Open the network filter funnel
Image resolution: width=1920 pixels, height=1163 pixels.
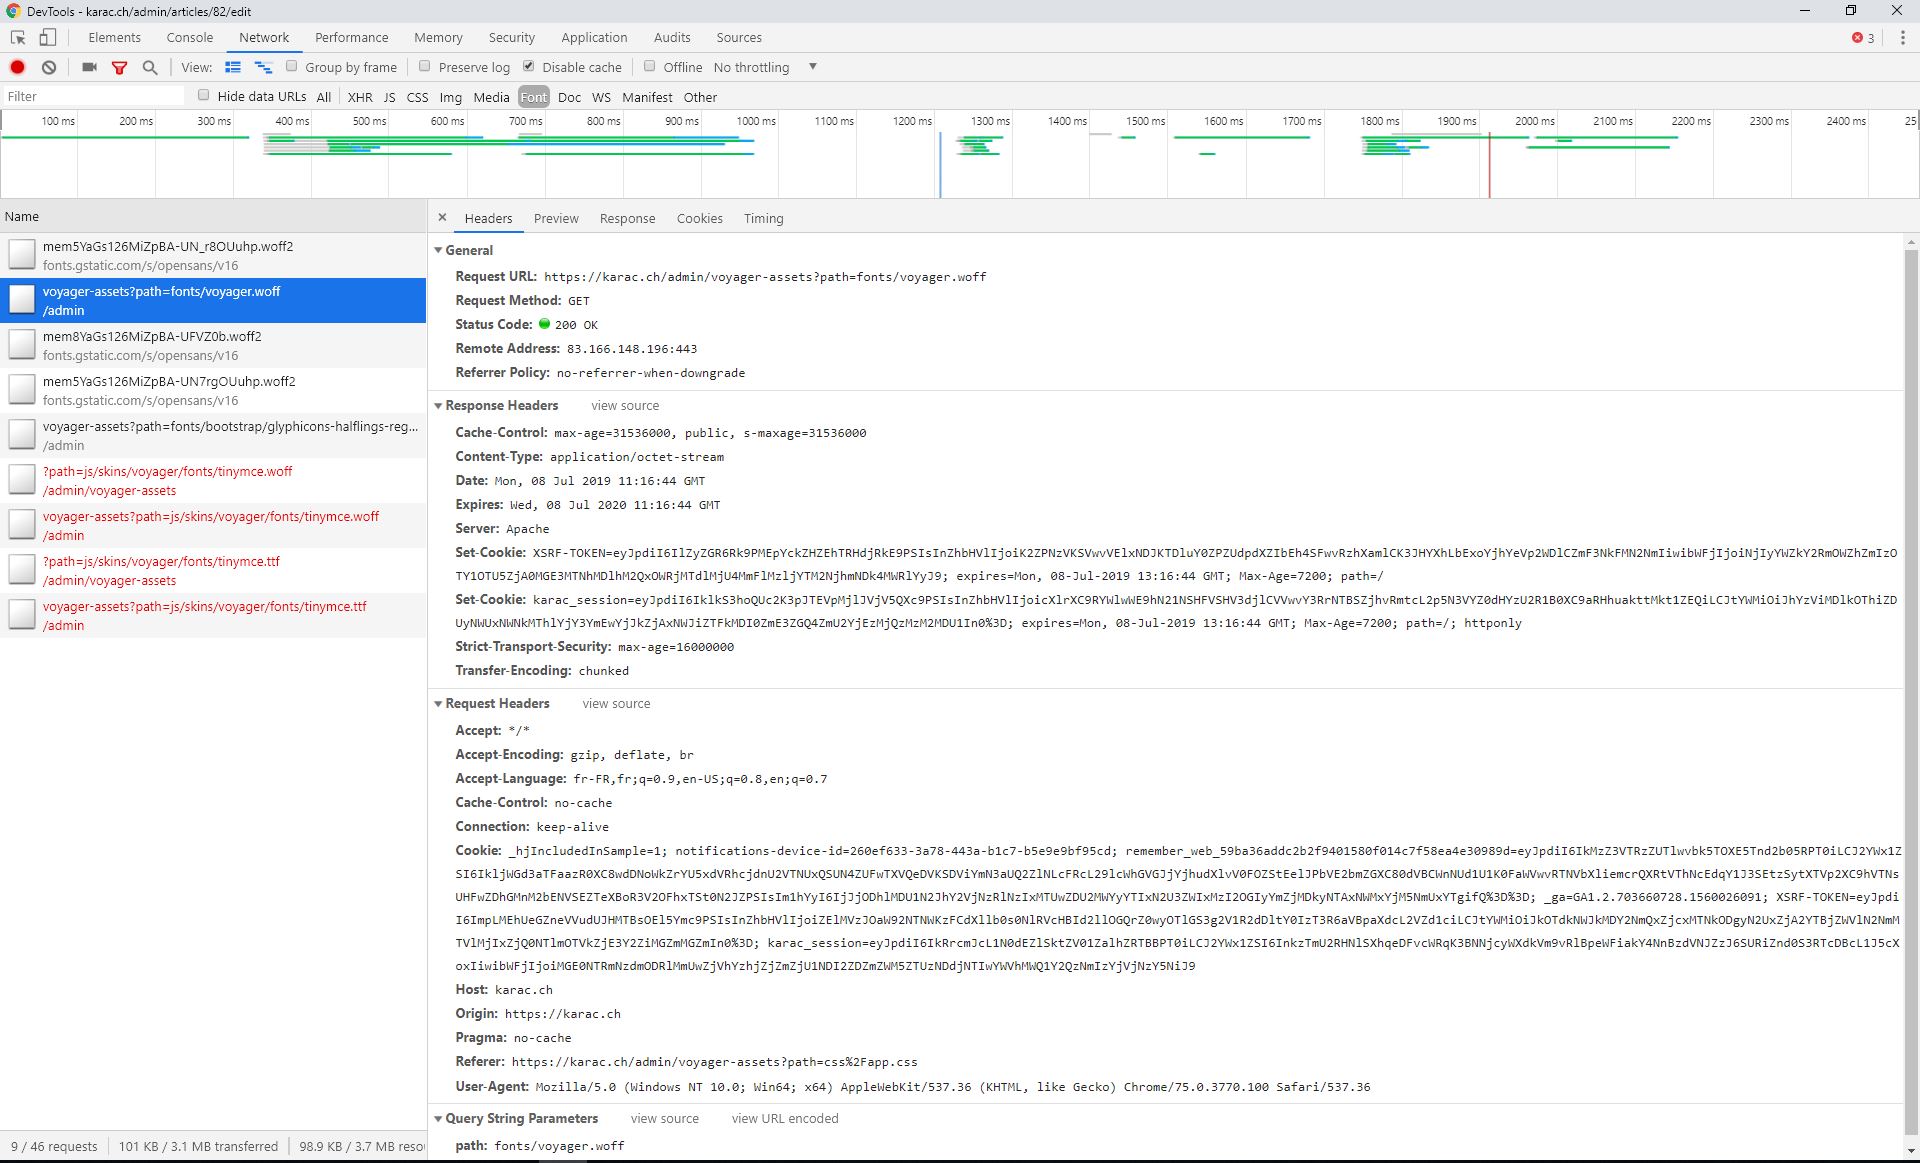point(119,67)
